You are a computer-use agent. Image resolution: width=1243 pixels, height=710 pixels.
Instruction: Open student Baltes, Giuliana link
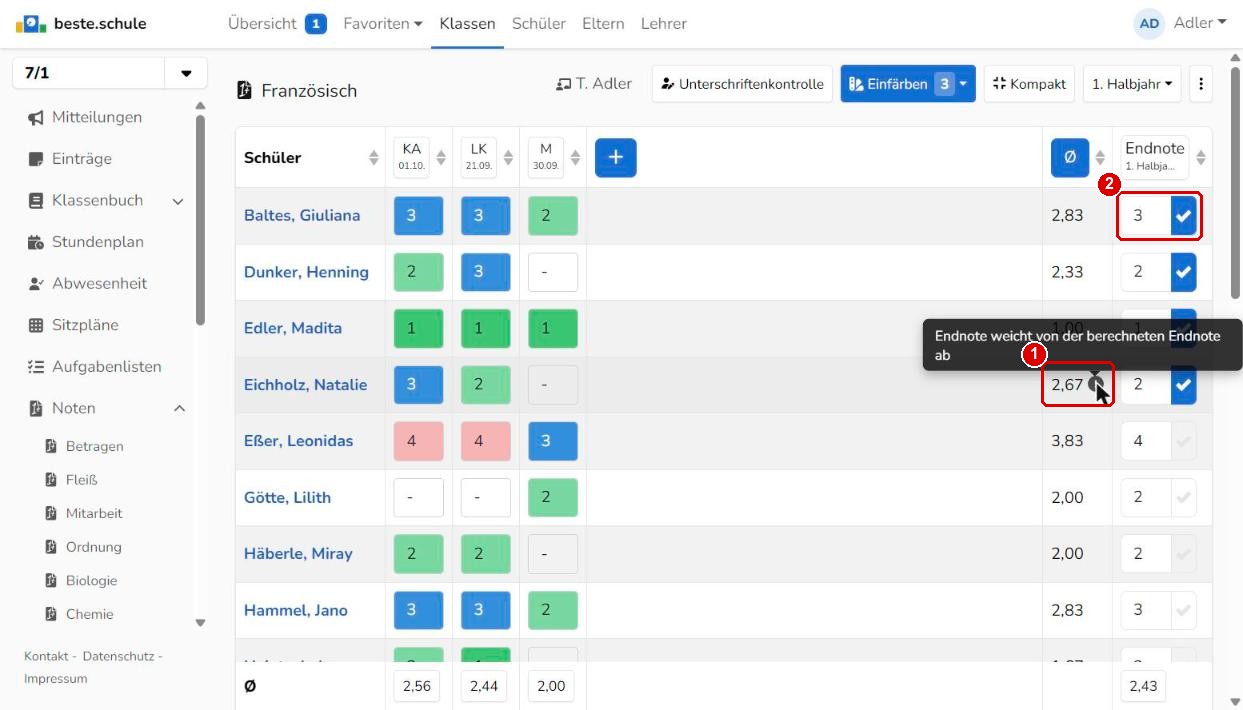click(302, 216)
